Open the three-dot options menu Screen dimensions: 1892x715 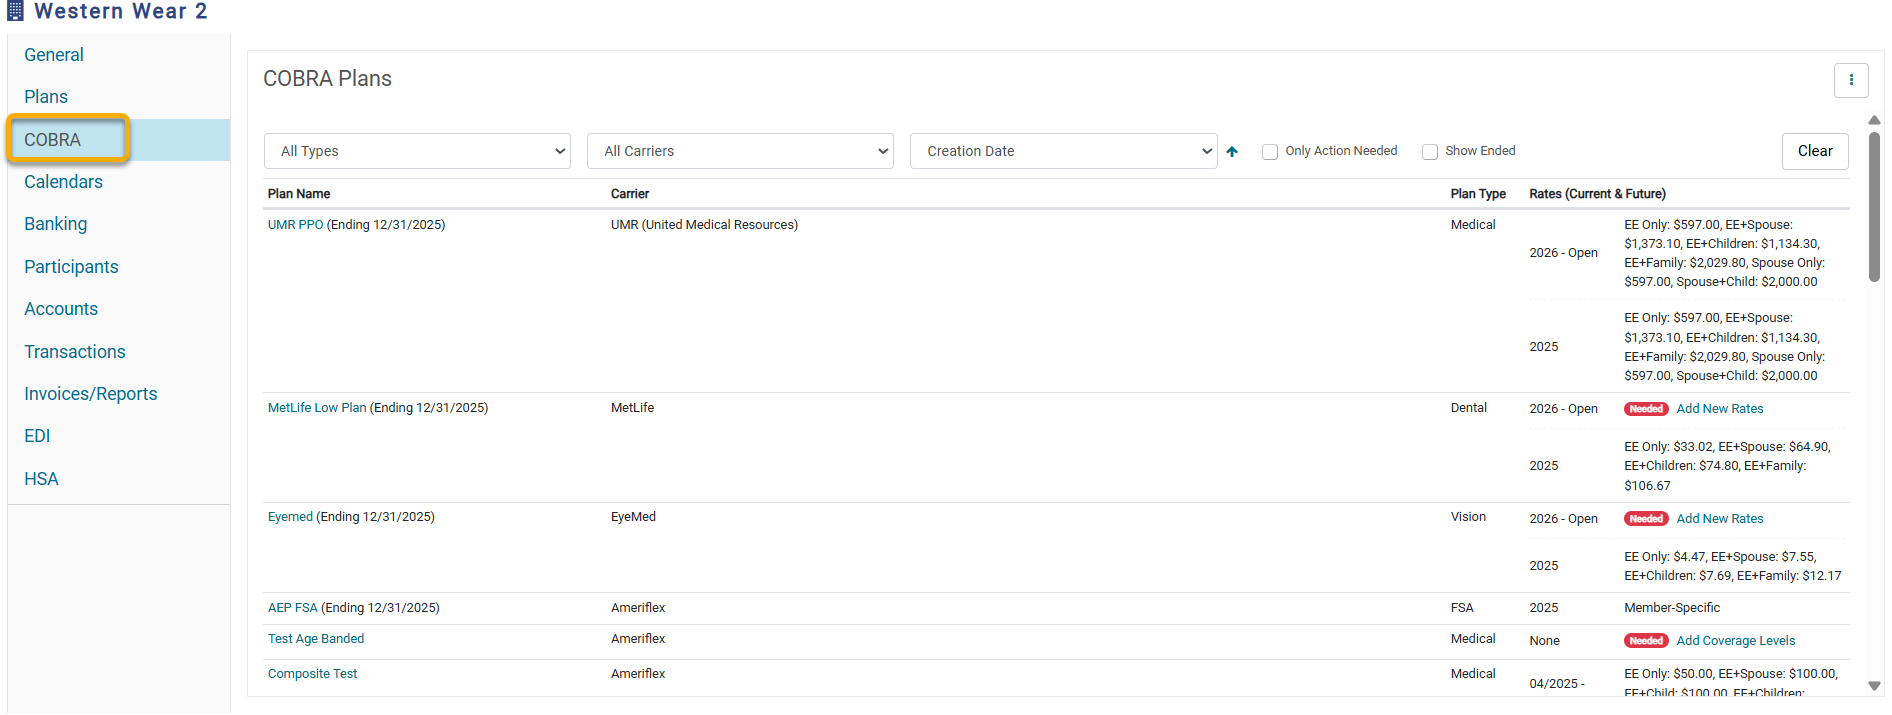click(x=1850, y=80)
